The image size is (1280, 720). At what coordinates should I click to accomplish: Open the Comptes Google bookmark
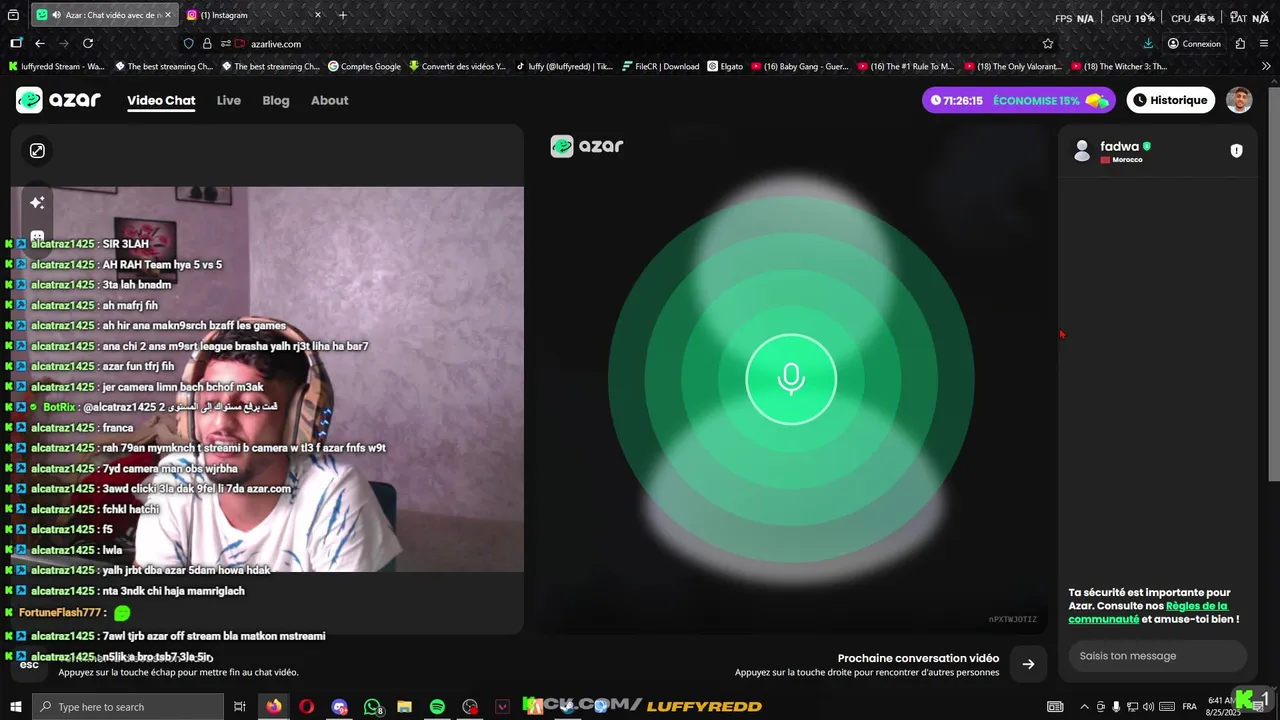[364, 67]
